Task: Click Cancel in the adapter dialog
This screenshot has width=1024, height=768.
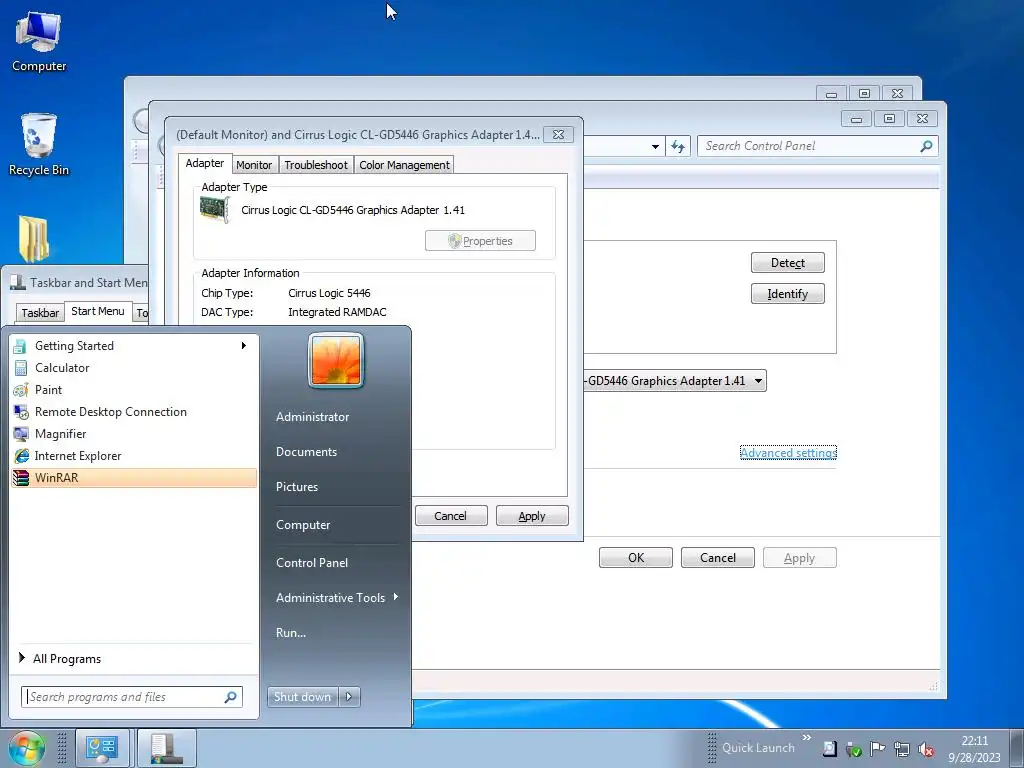Action: coord(451,516)
